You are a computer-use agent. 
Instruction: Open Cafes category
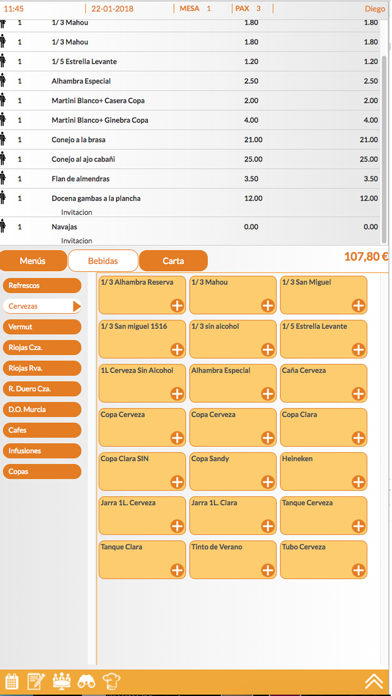coord(42,430)
